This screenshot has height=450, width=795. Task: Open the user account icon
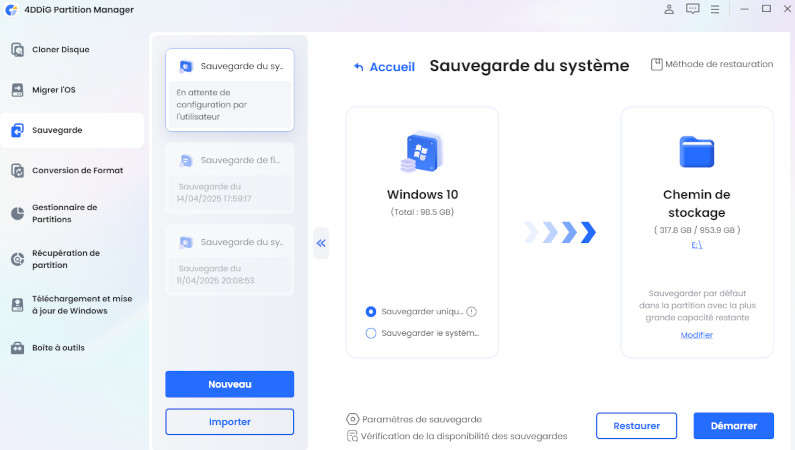click(669, 9)
